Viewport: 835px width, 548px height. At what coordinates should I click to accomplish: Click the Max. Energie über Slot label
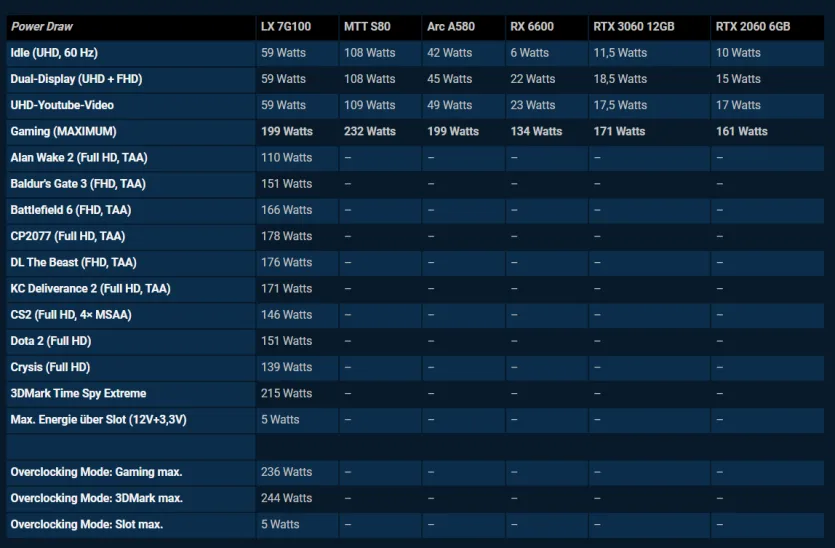[x=99, y=420]
